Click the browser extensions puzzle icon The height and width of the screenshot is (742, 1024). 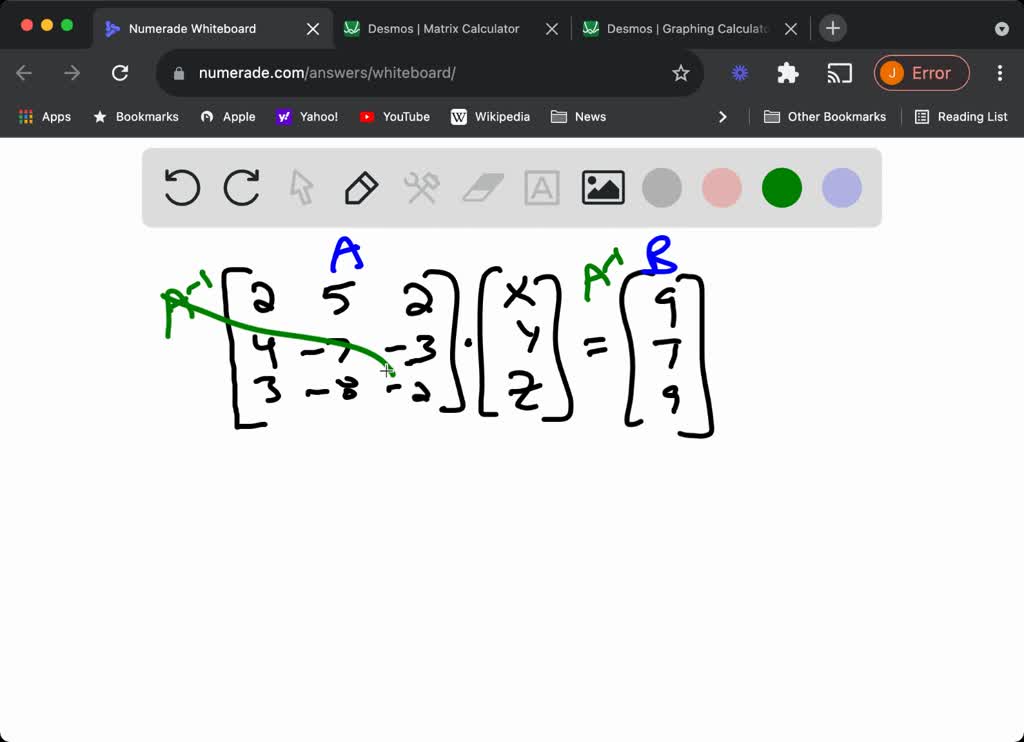[x=787, y=73]
